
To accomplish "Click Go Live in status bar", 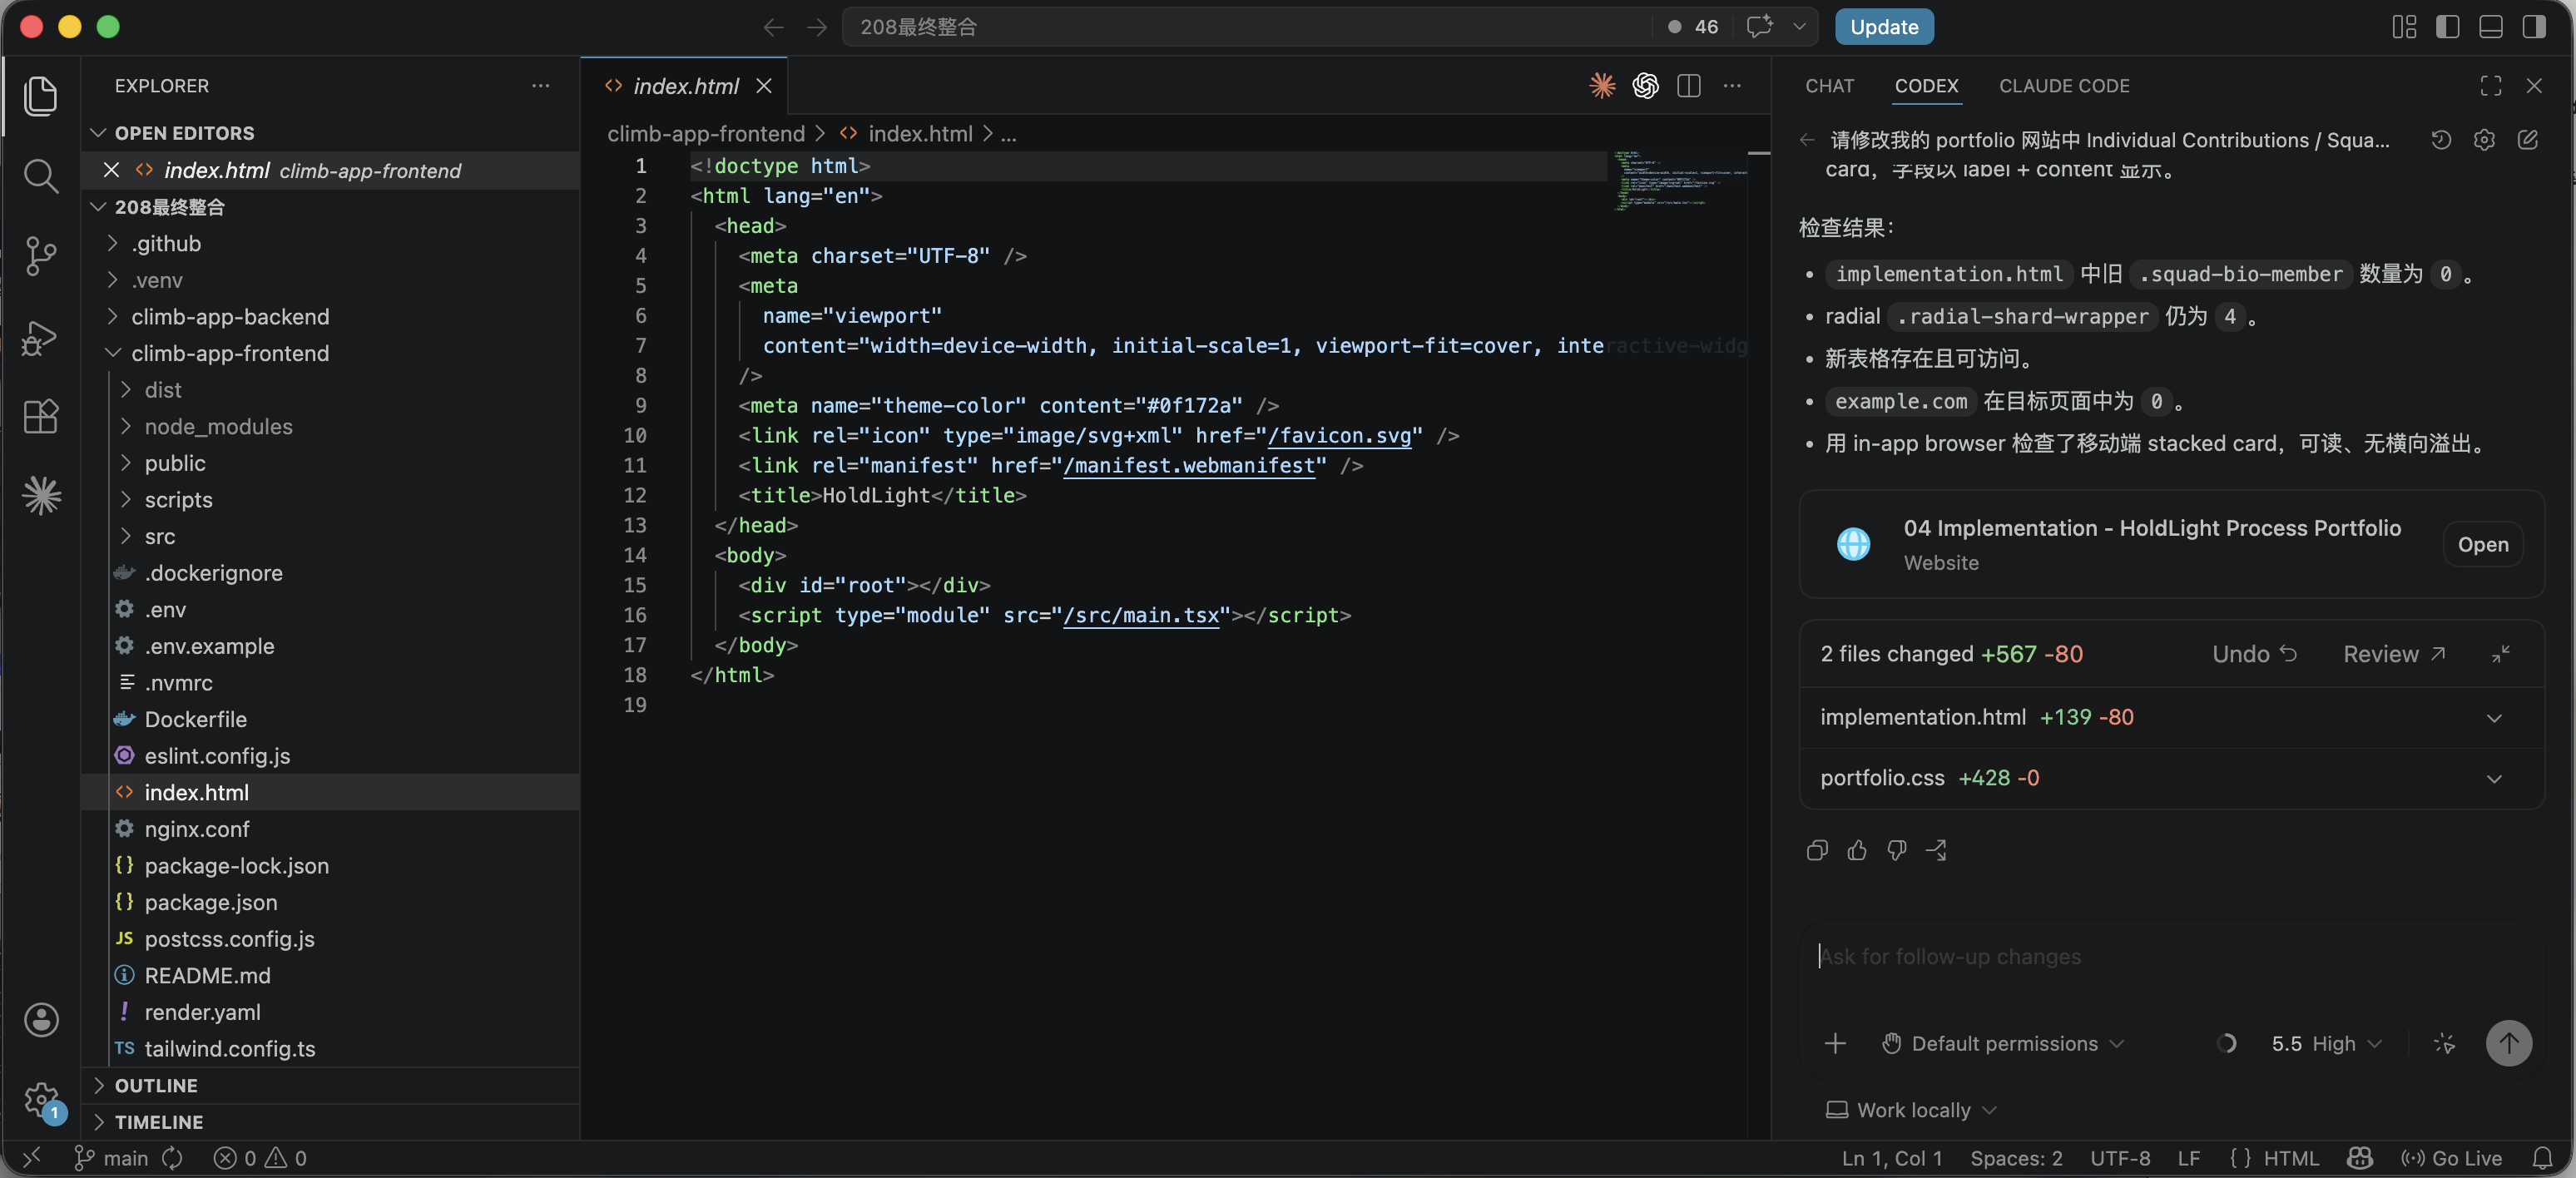I will [2451, 1158].
